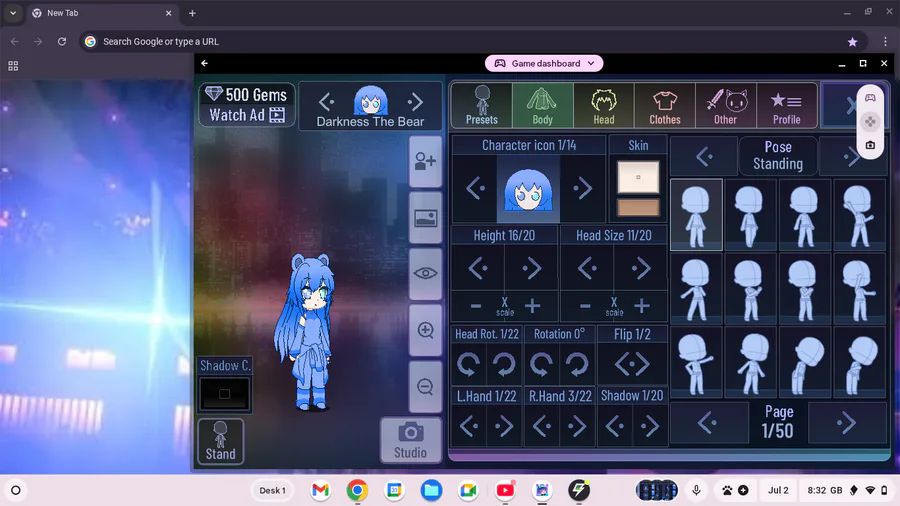900x506 pixels.
Task: Open YouTube from the shelf
Action: [x=505, y=490]
